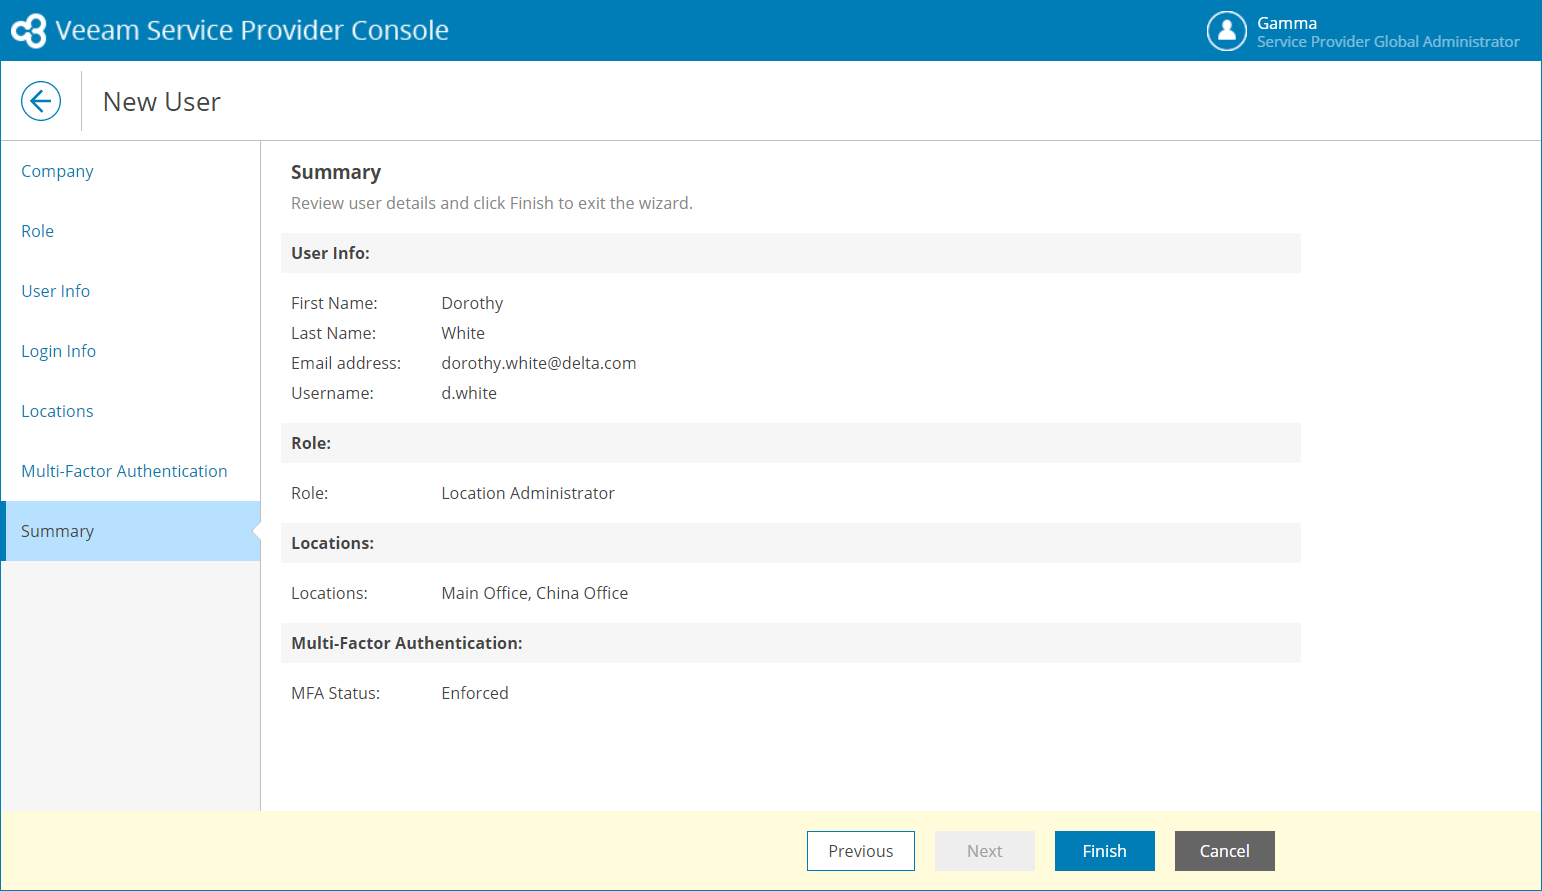Screen dimensions: 1542x891
Task: Click the Veeam logo icon
Action: [29, 30]
